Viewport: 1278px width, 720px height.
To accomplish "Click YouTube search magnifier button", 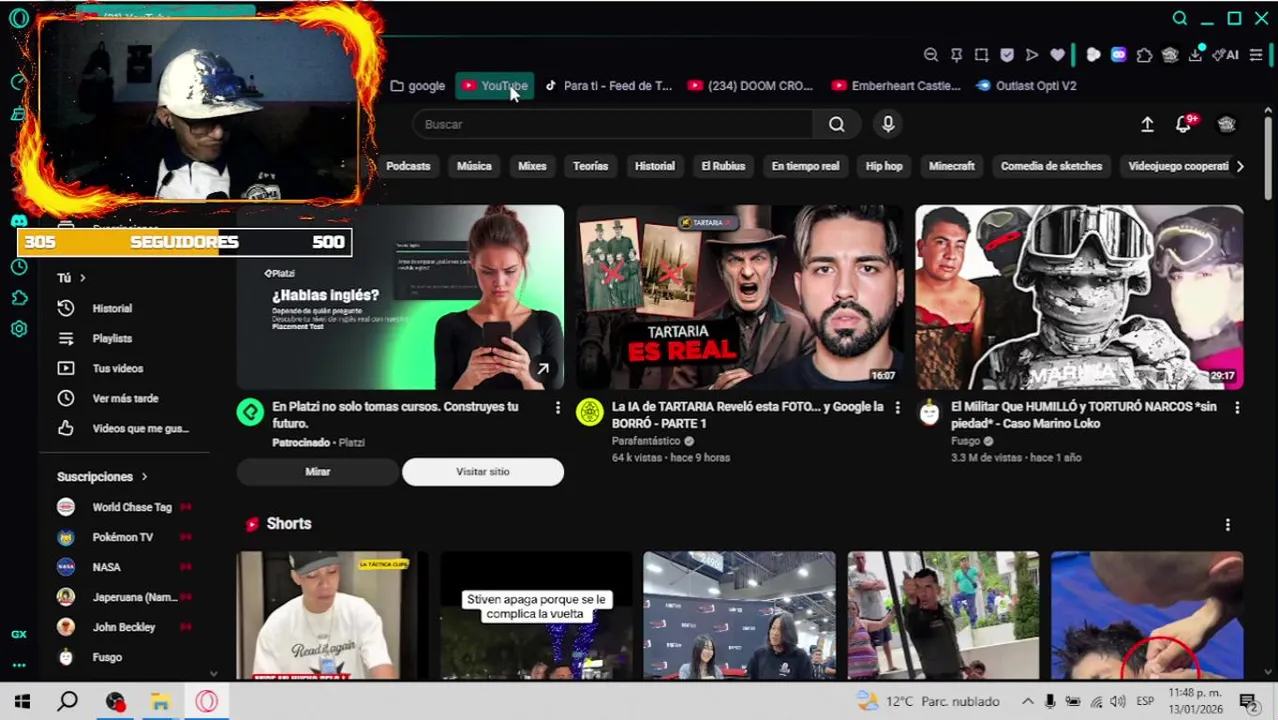I will coord(837,124).
